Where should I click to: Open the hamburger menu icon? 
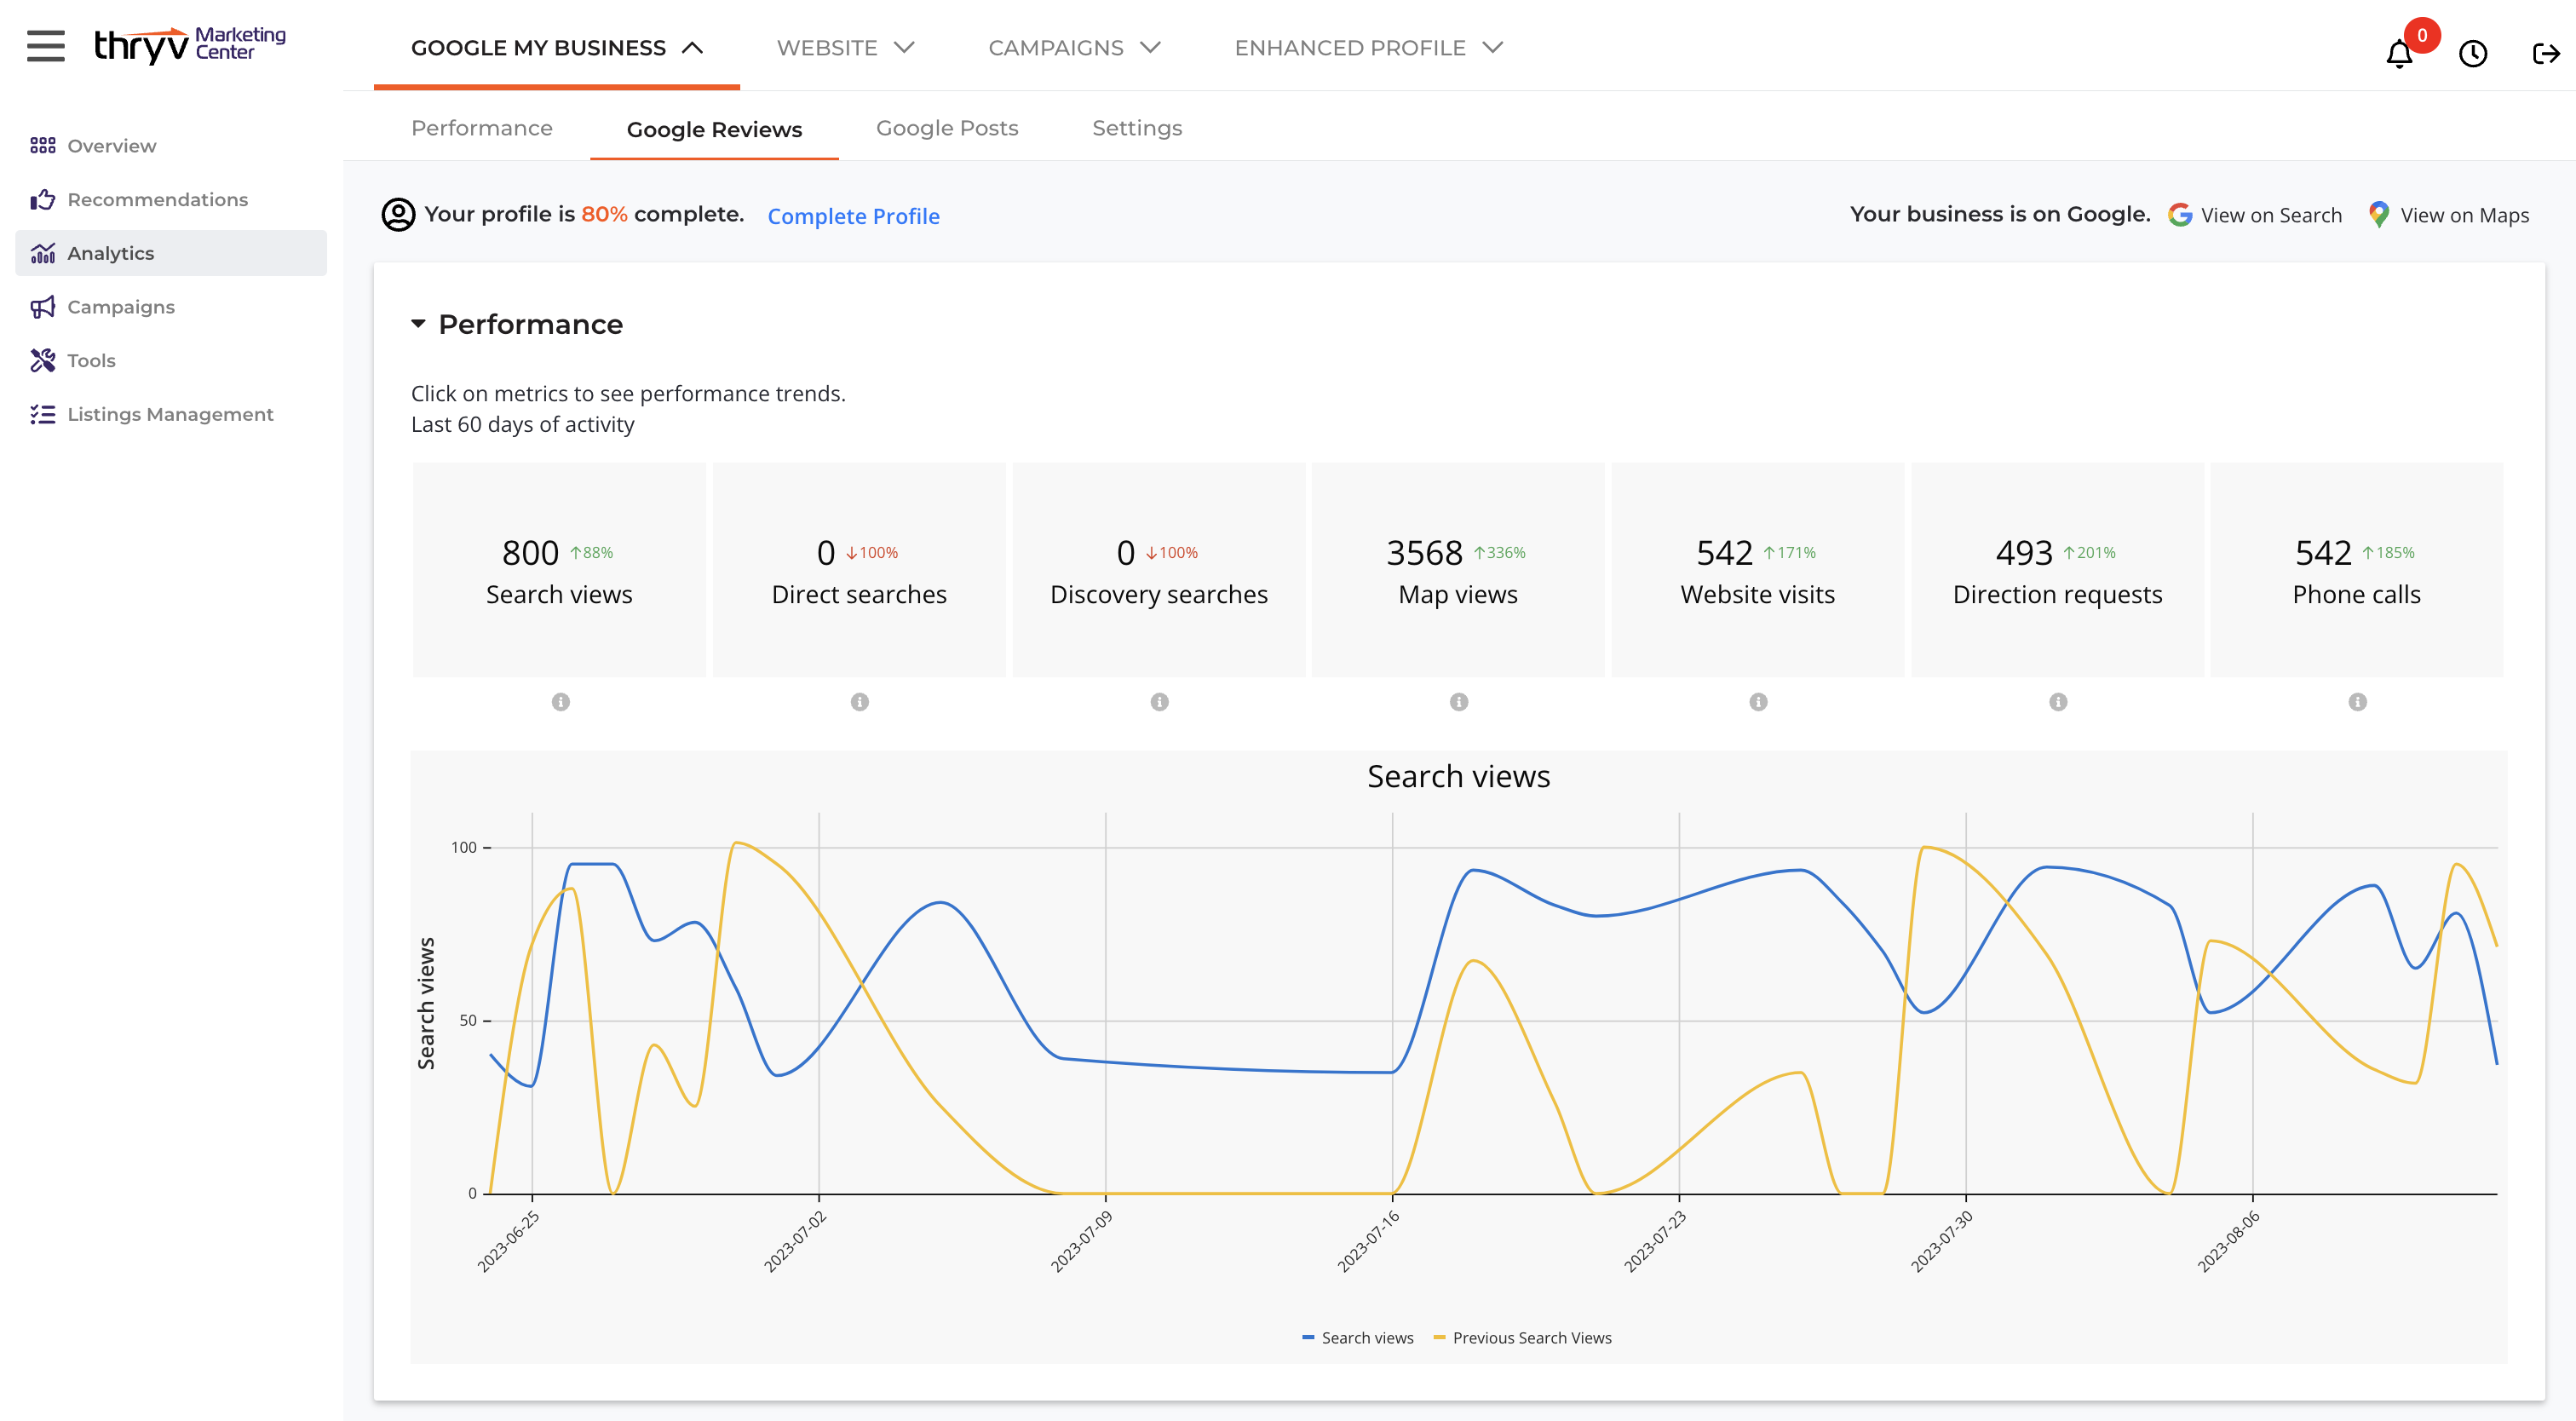click(46, 46)
